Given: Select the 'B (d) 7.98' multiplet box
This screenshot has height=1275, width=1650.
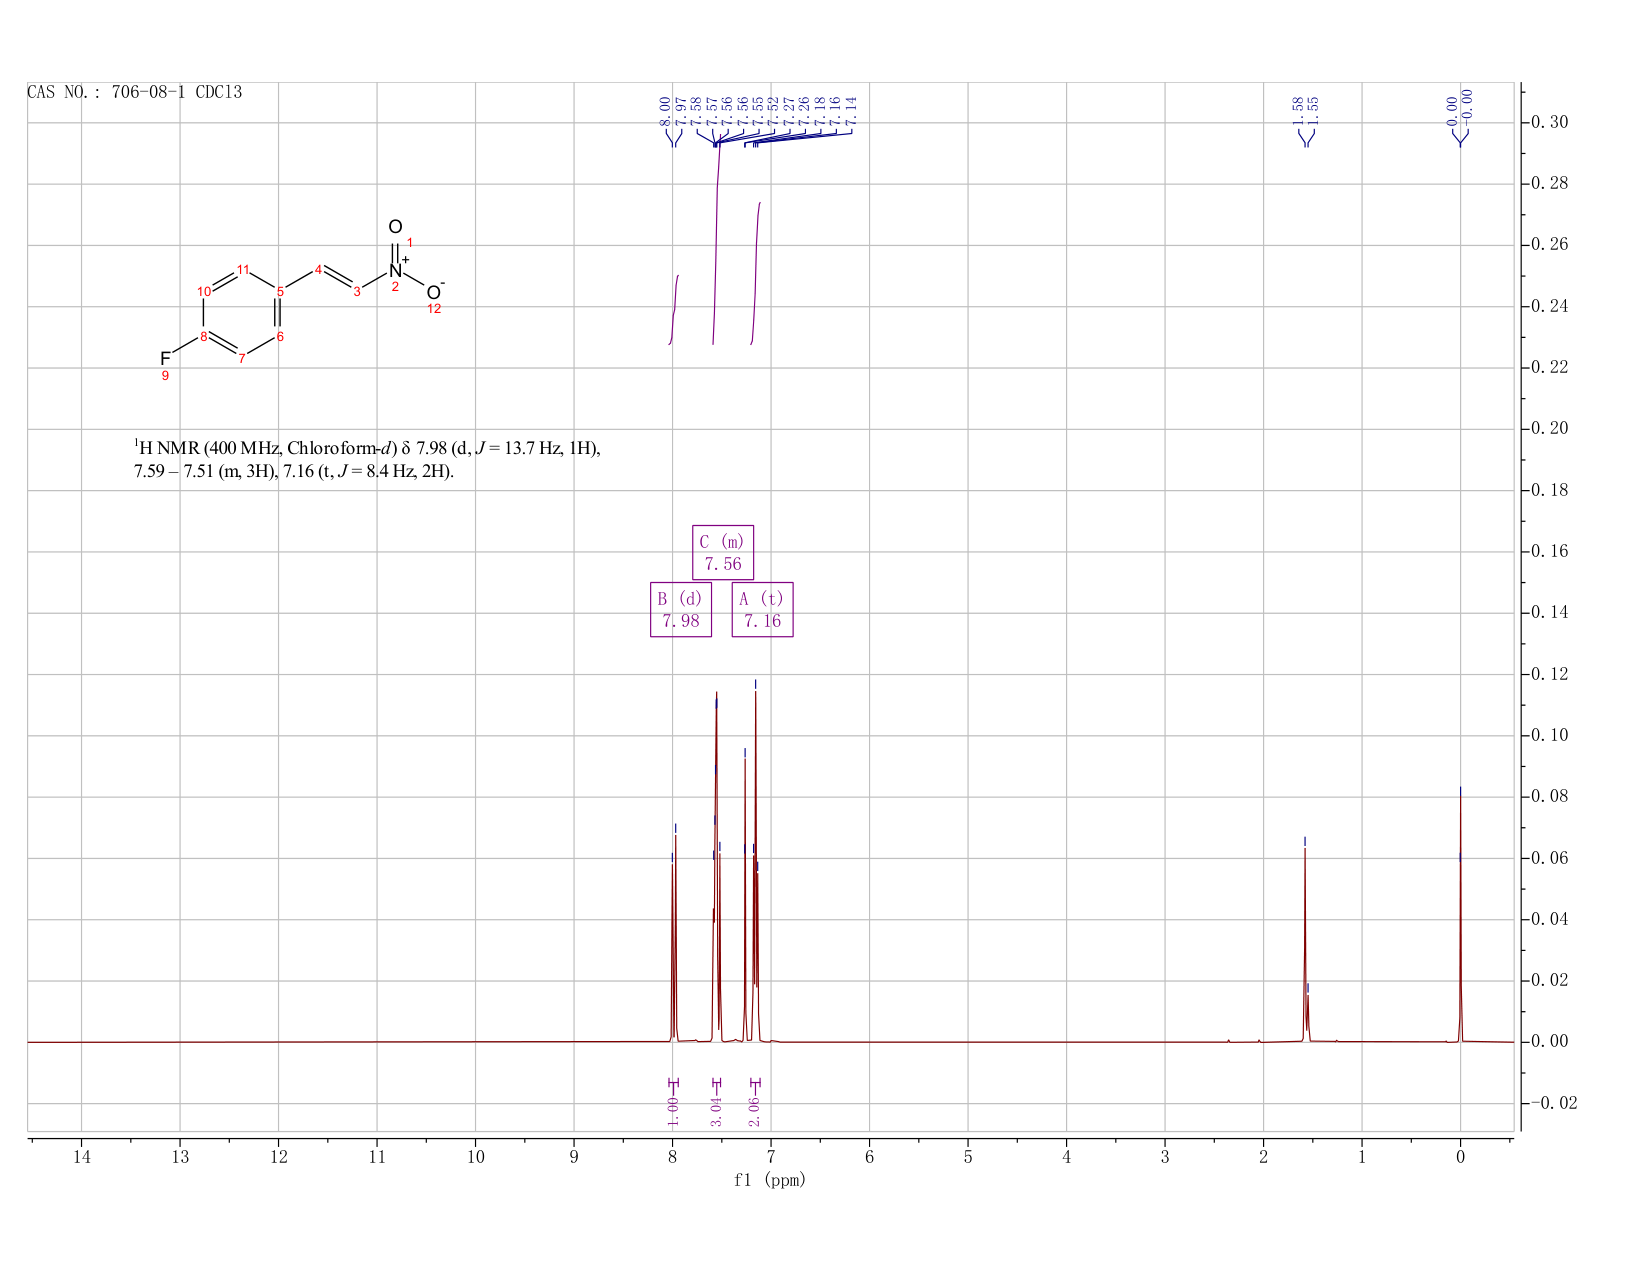Looking at the screenshot, I should tap(681, 610).
